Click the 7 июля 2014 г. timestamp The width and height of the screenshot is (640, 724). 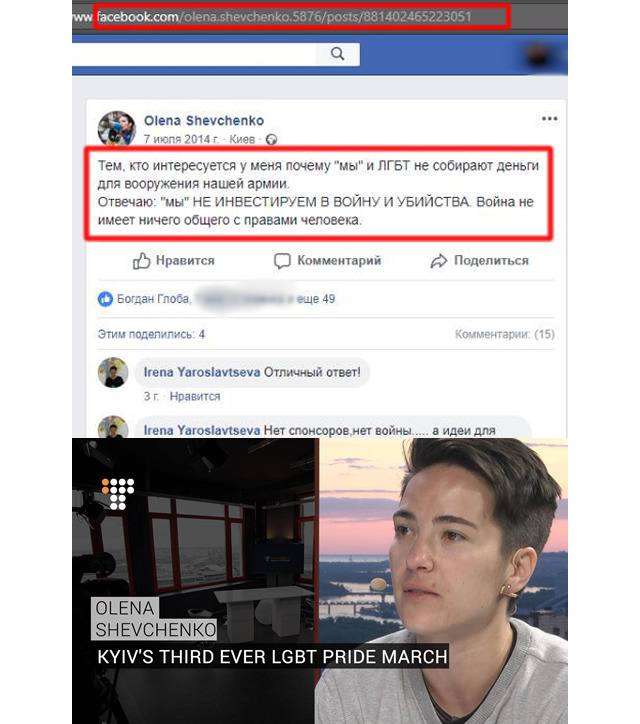pos(181,139)
